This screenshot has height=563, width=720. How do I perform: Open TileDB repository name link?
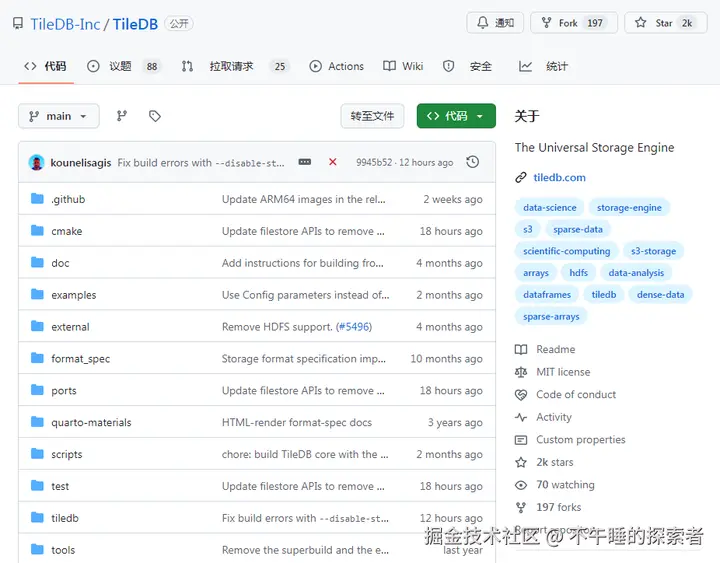135,24
